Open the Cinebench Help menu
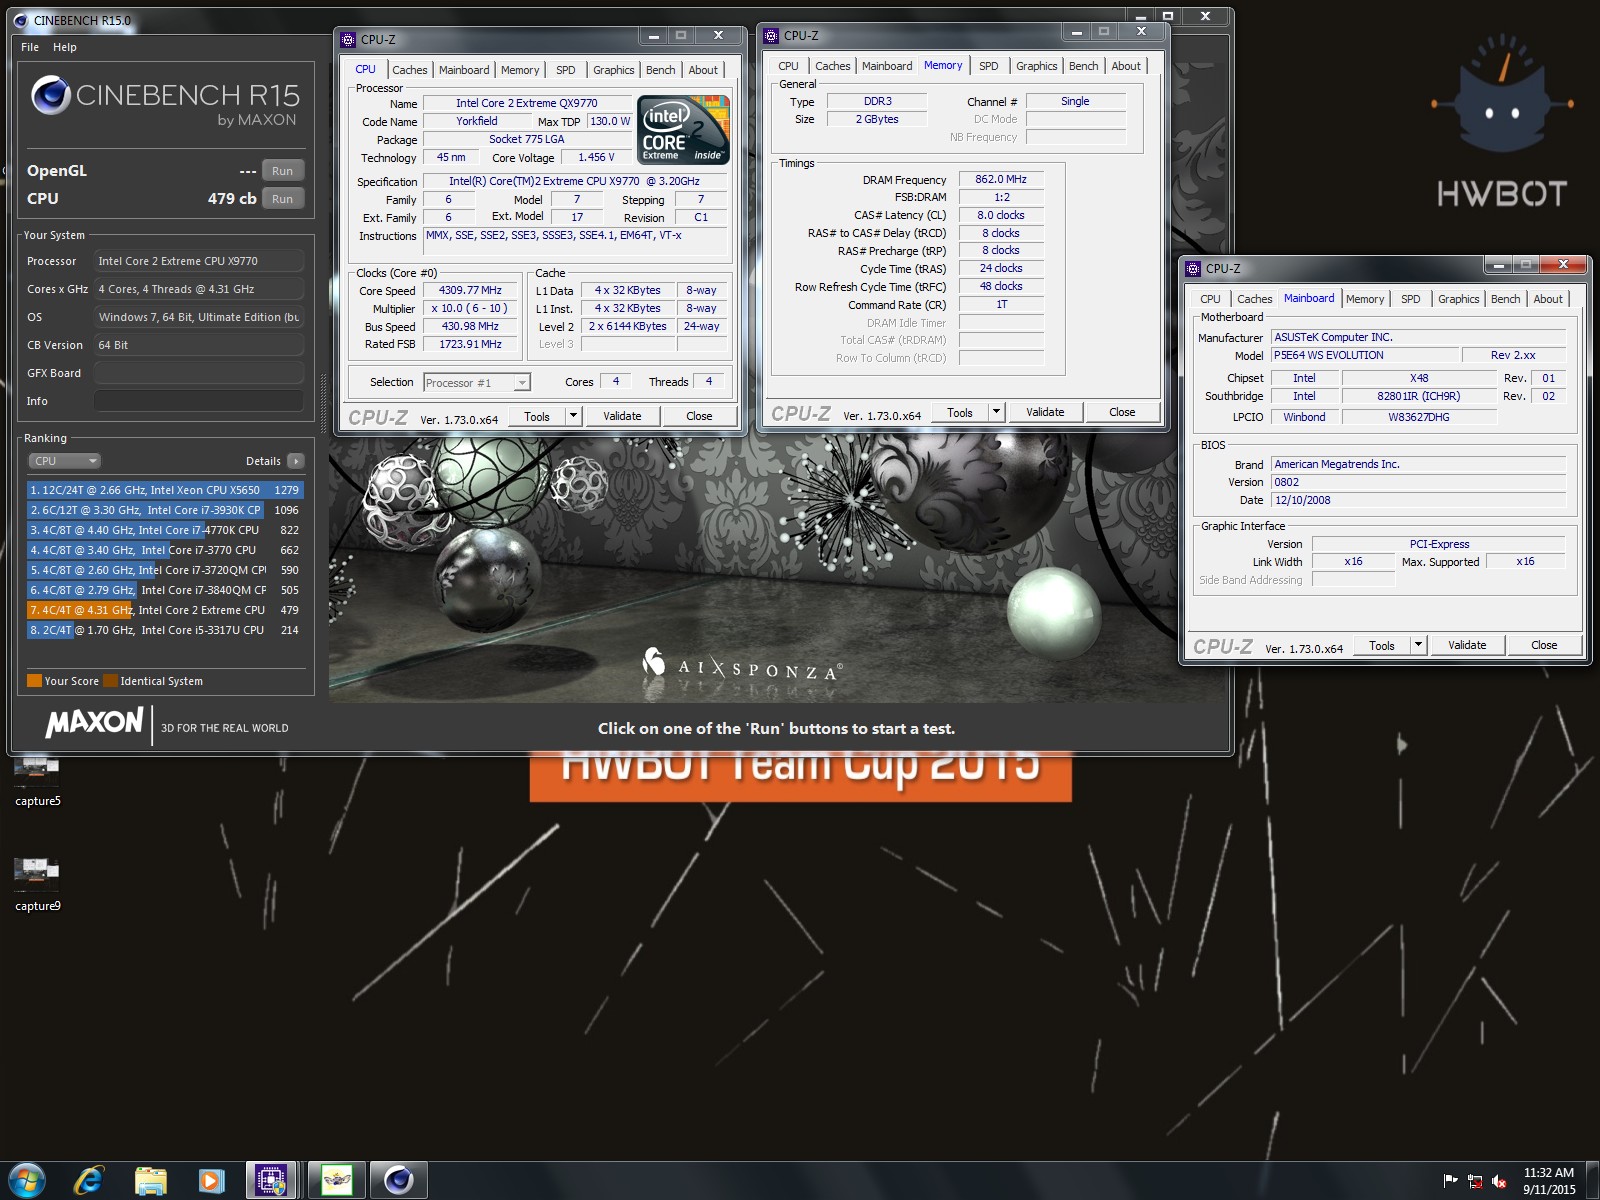Image resolution: width=1600 pixels, height=1200 pixels. (65, 47)
